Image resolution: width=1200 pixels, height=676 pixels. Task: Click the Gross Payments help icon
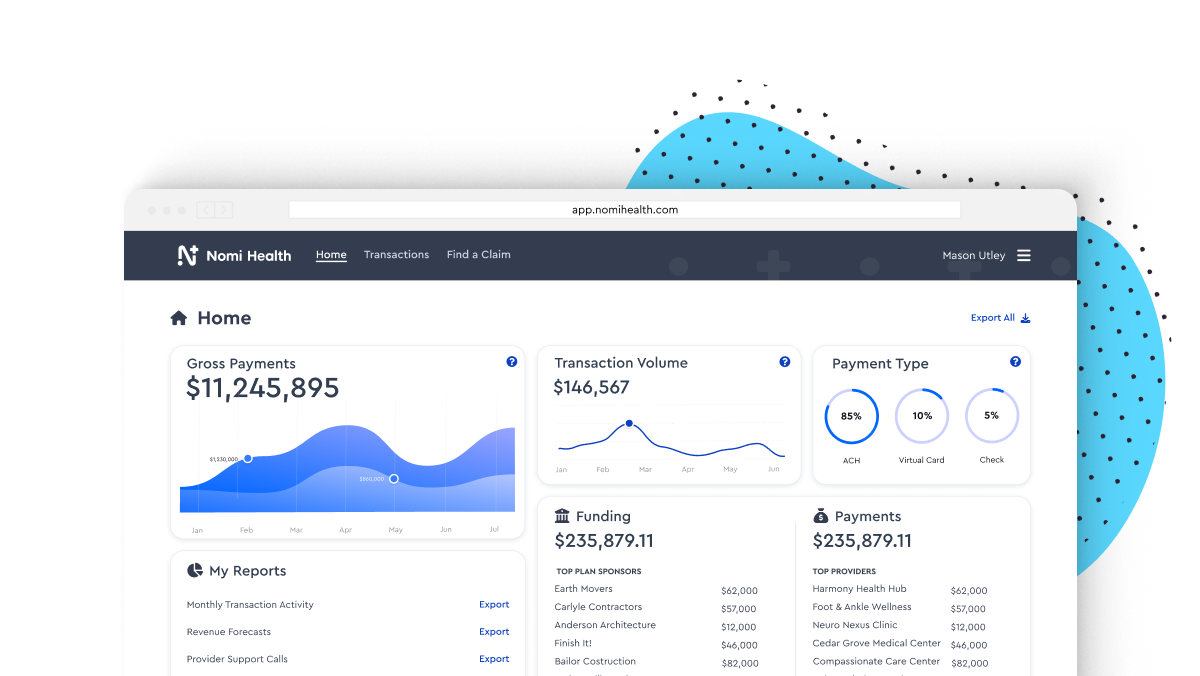click(512, 362)
